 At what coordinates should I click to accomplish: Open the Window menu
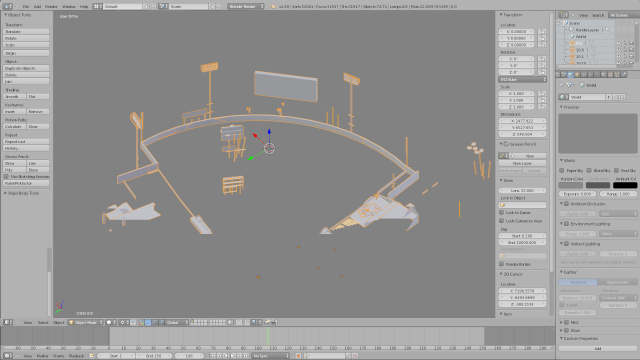[x=69, y=7]
